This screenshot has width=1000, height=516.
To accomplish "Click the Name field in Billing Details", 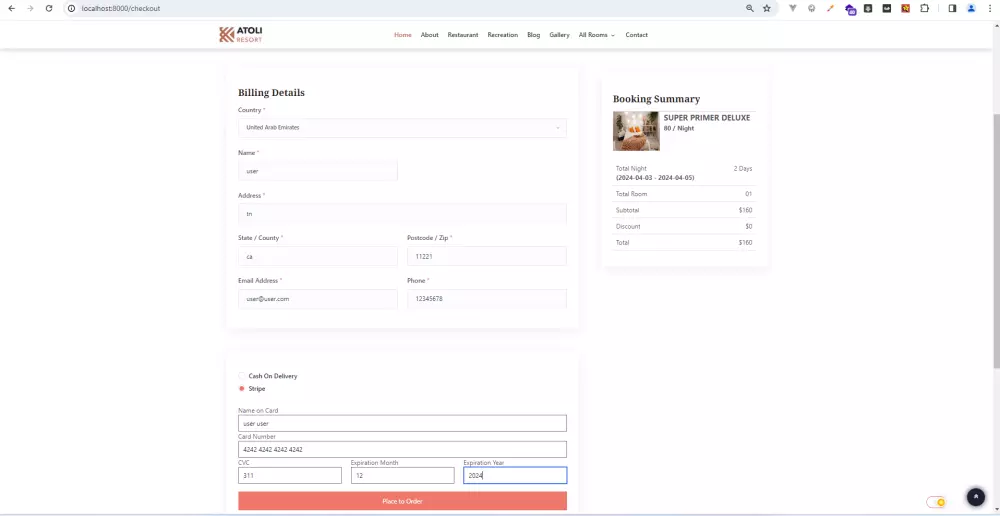I will tap(318, 171).
